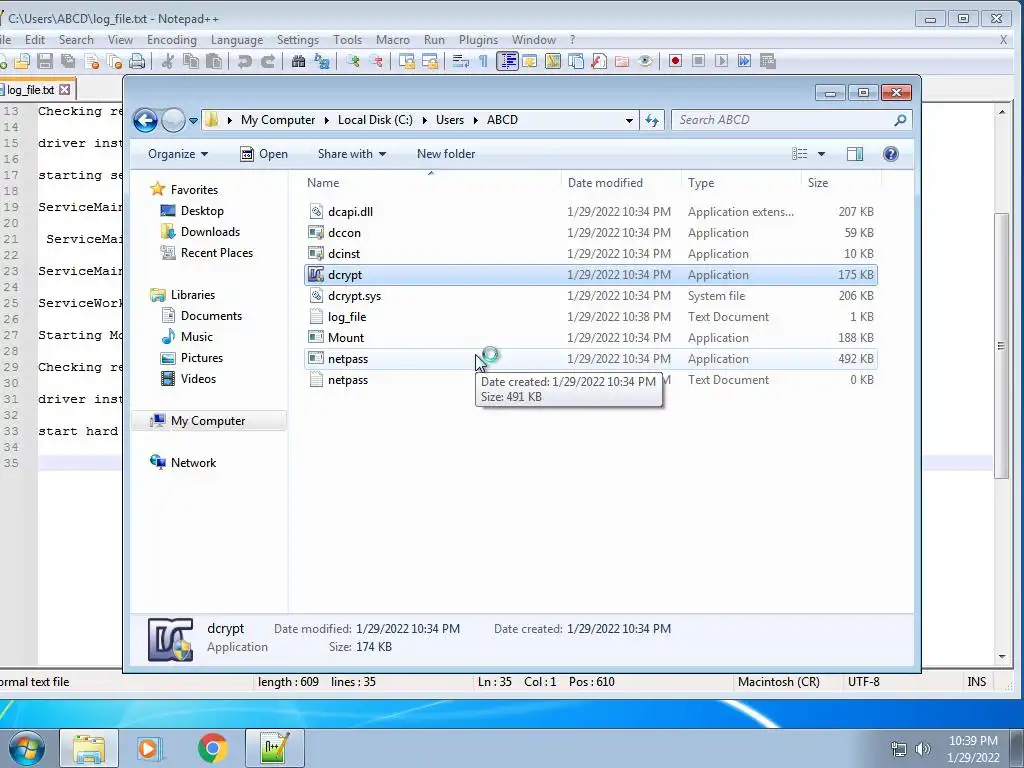The height and width of the screenshot is (768, 1024).
Task: Click Run macro multiple times icon
Action: tap(744, 61)
